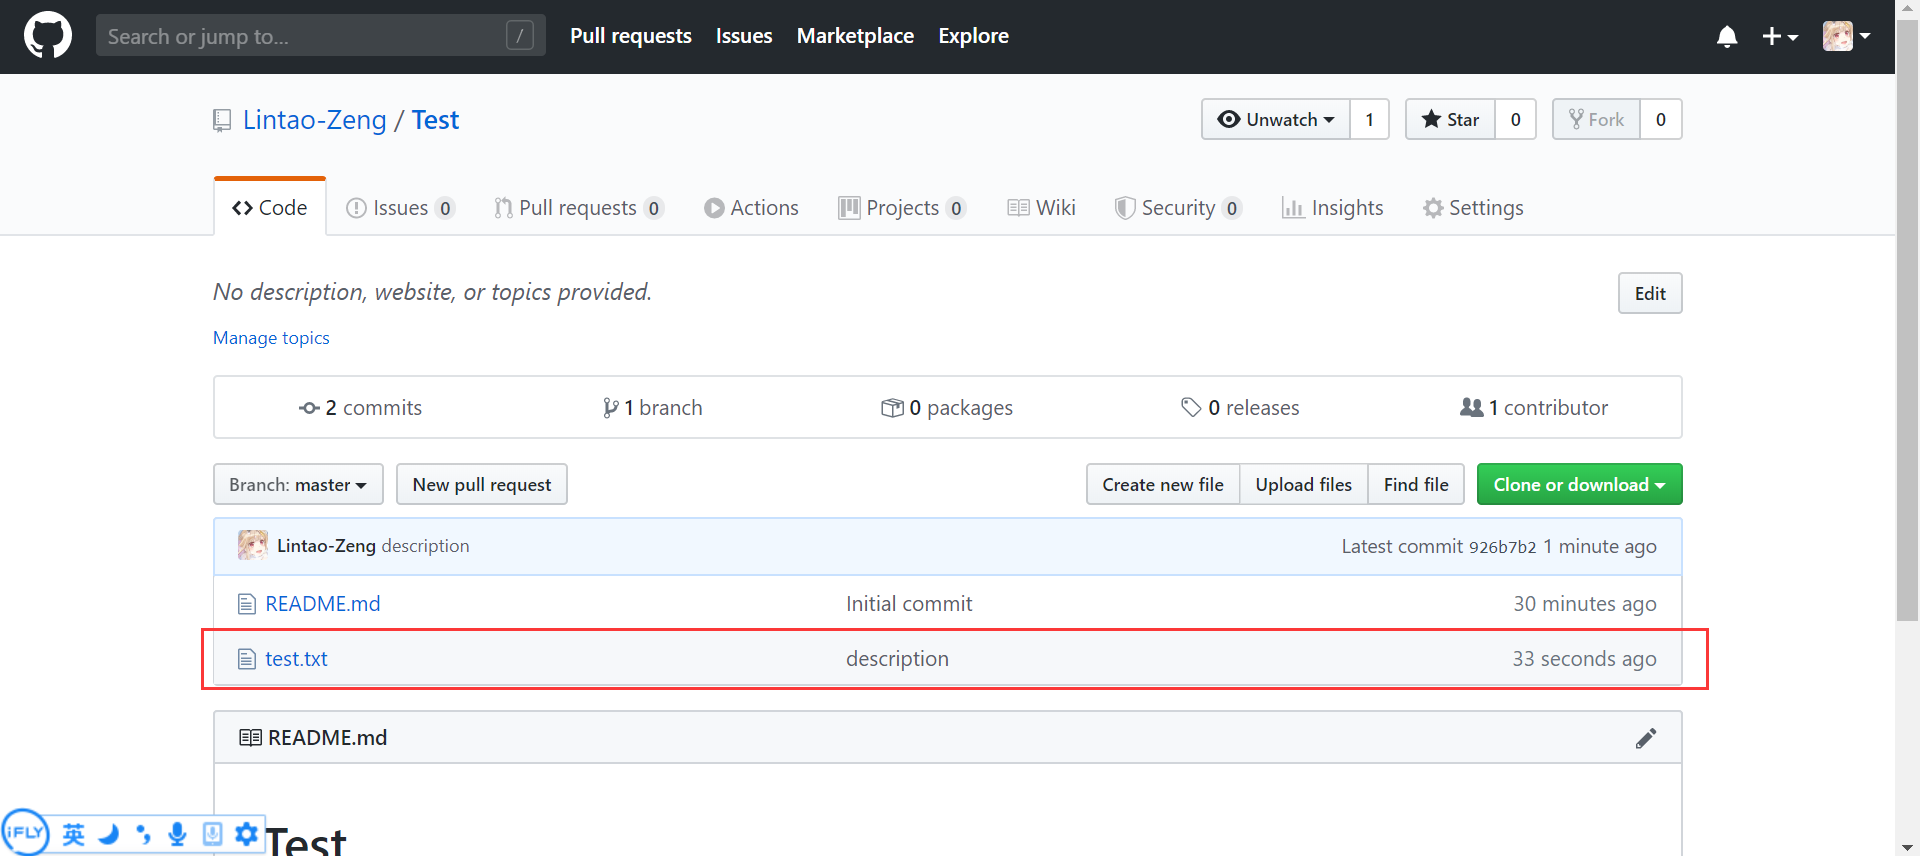Open Pull requests in top navigation
This screenshot has height=856, width=1920.
click(x=631, y=36)
